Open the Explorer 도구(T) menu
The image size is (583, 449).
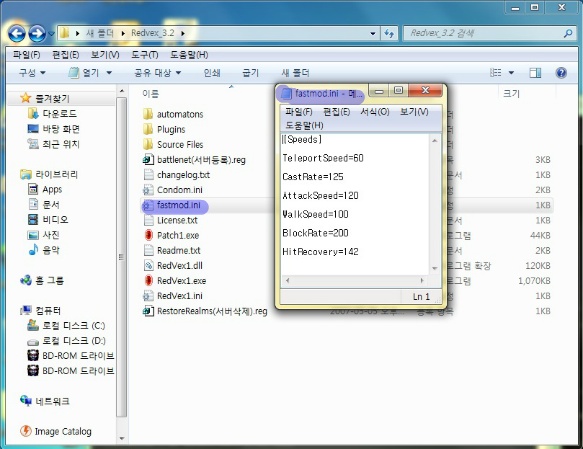pos(145,55)
